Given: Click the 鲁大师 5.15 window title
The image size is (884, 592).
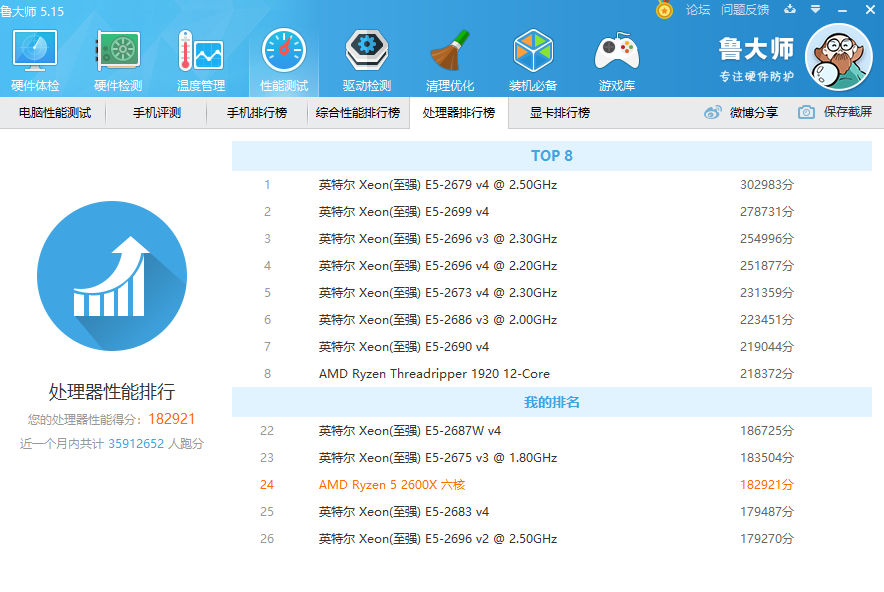Looking at the screenshot, I should pyautogui.click(x=32, y=11).
